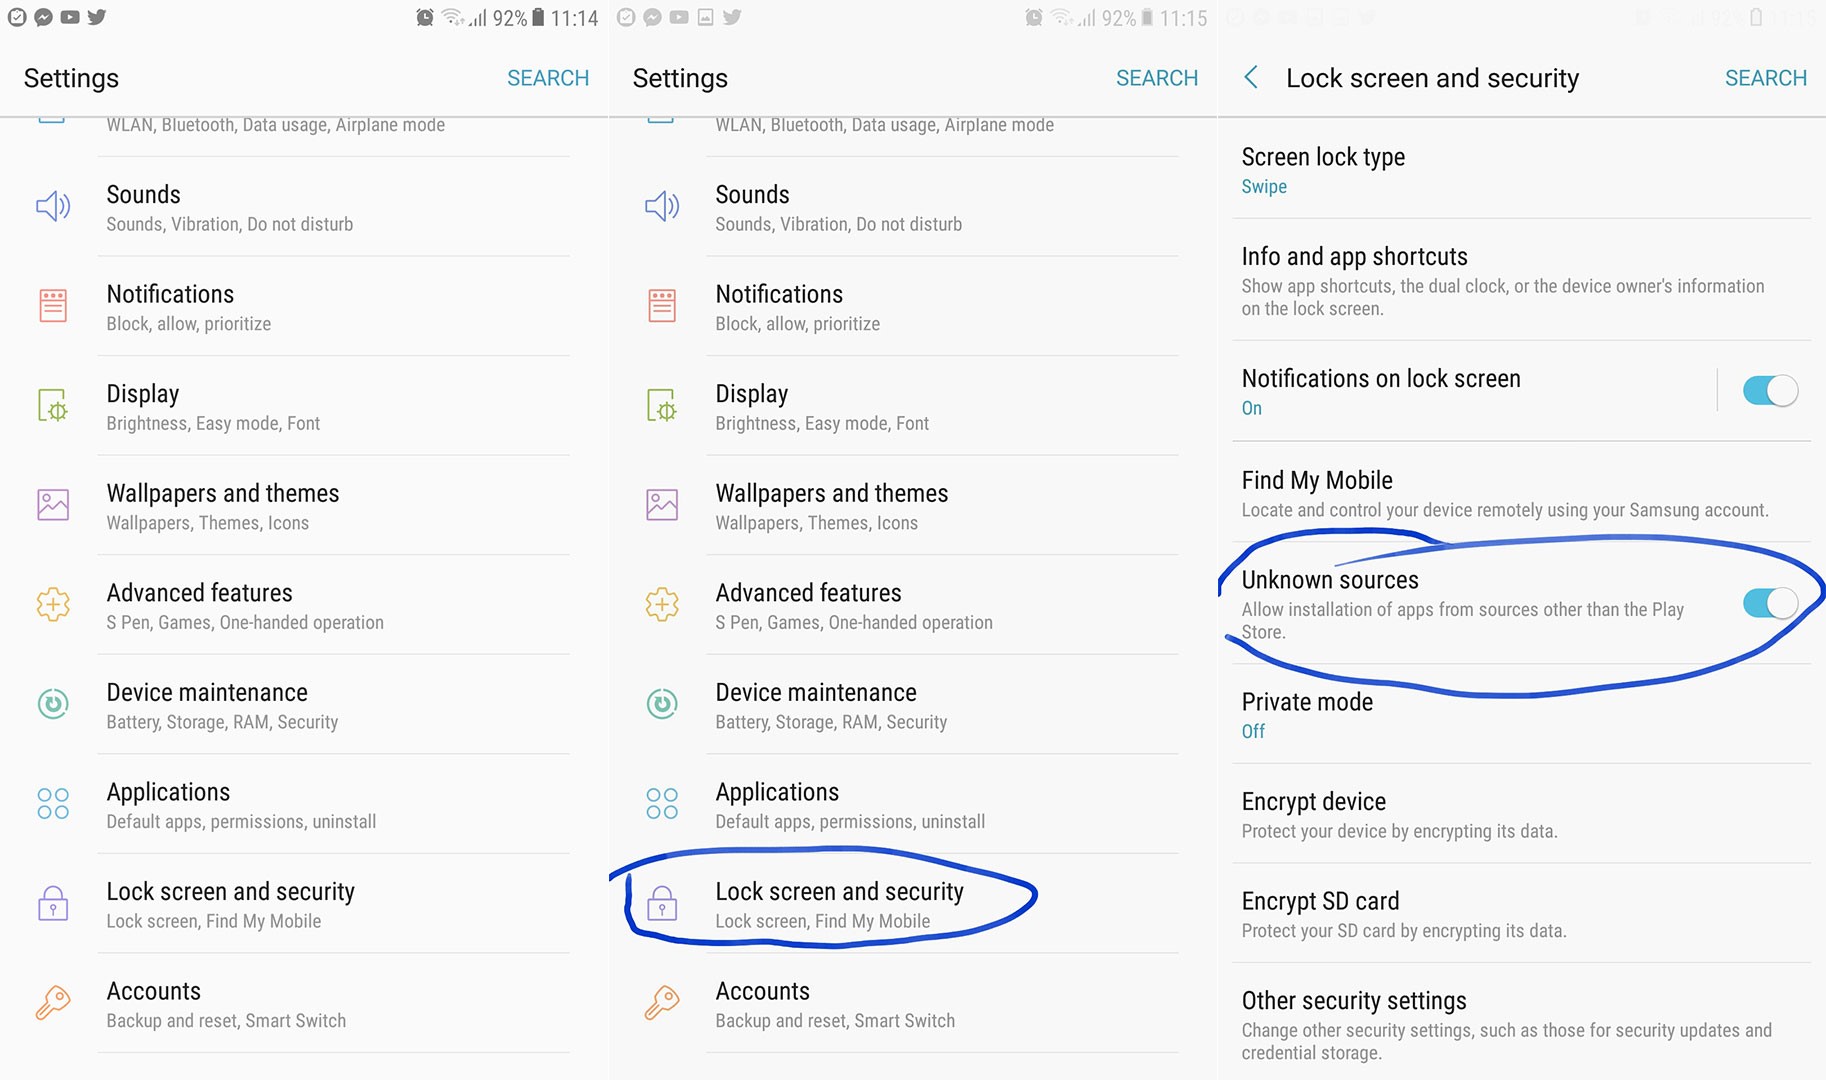This screenshot has height=1080, width=1826.
Task: Click SEARCH in the Settings header
Action: point(548,78)
